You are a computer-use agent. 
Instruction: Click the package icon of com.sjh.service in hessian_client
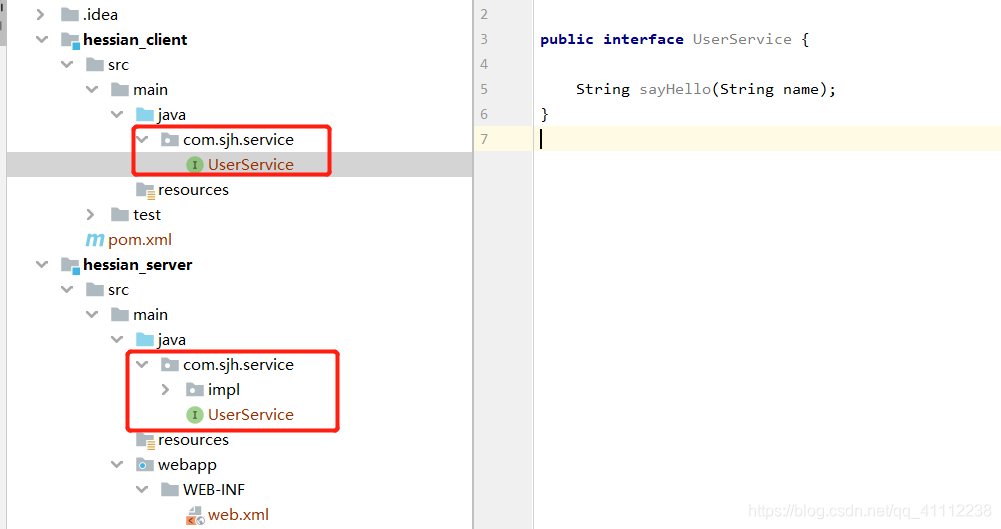coord(170,139)
